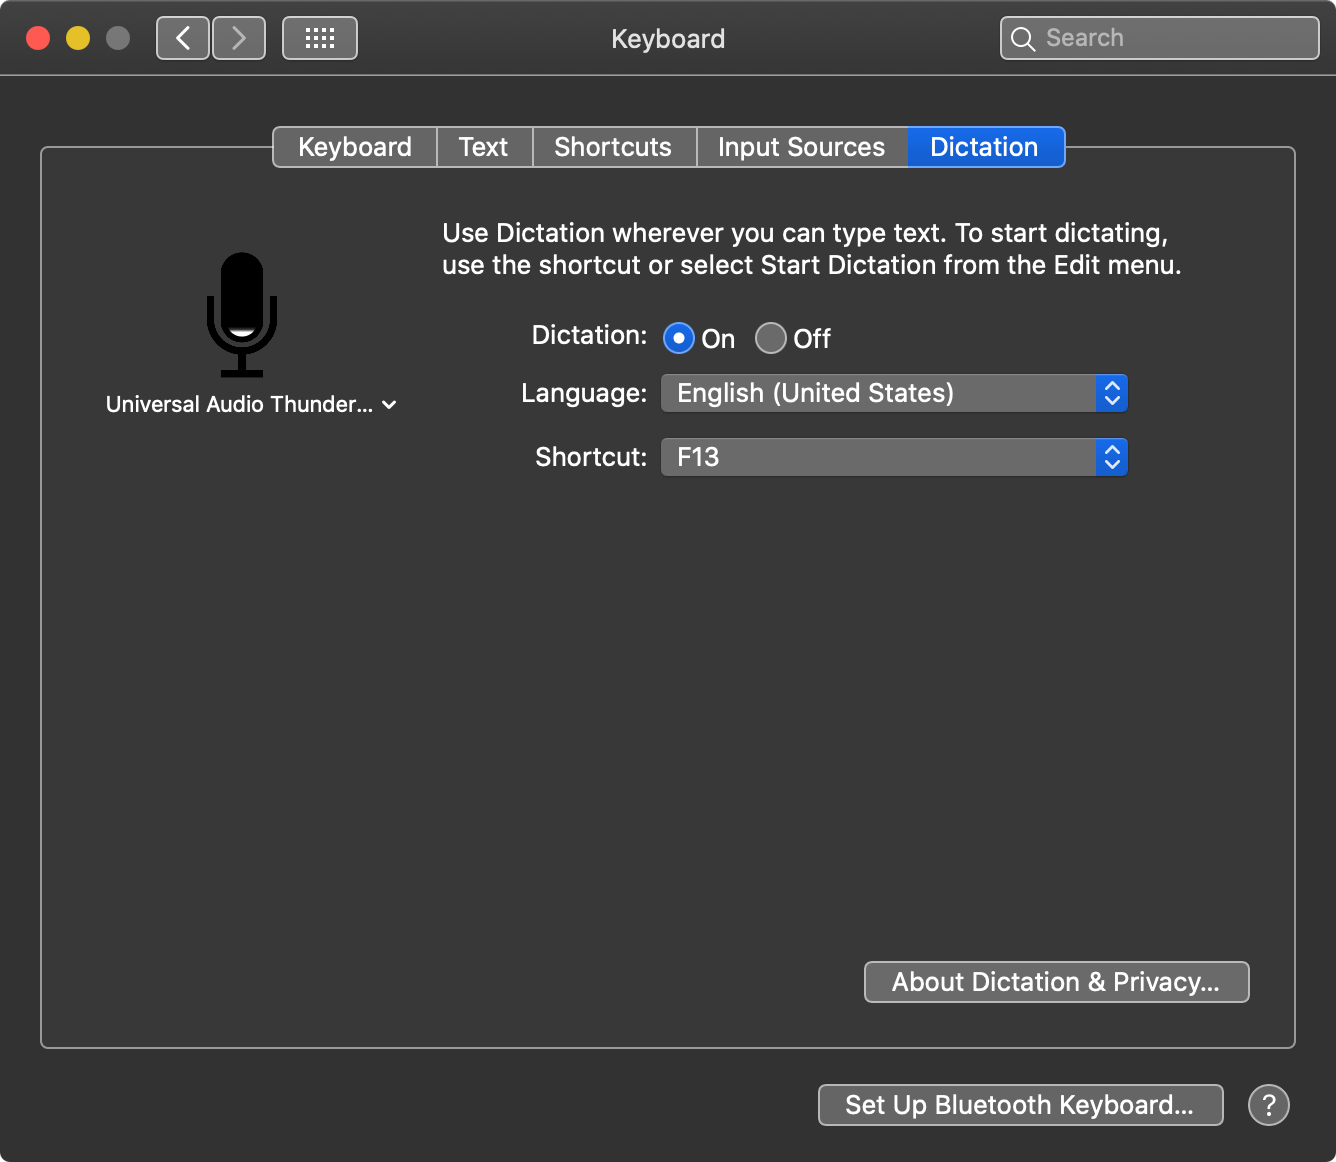Click the back navigation arrow
Viewport: 1336px width, 1162px height.
pos(183,39)
